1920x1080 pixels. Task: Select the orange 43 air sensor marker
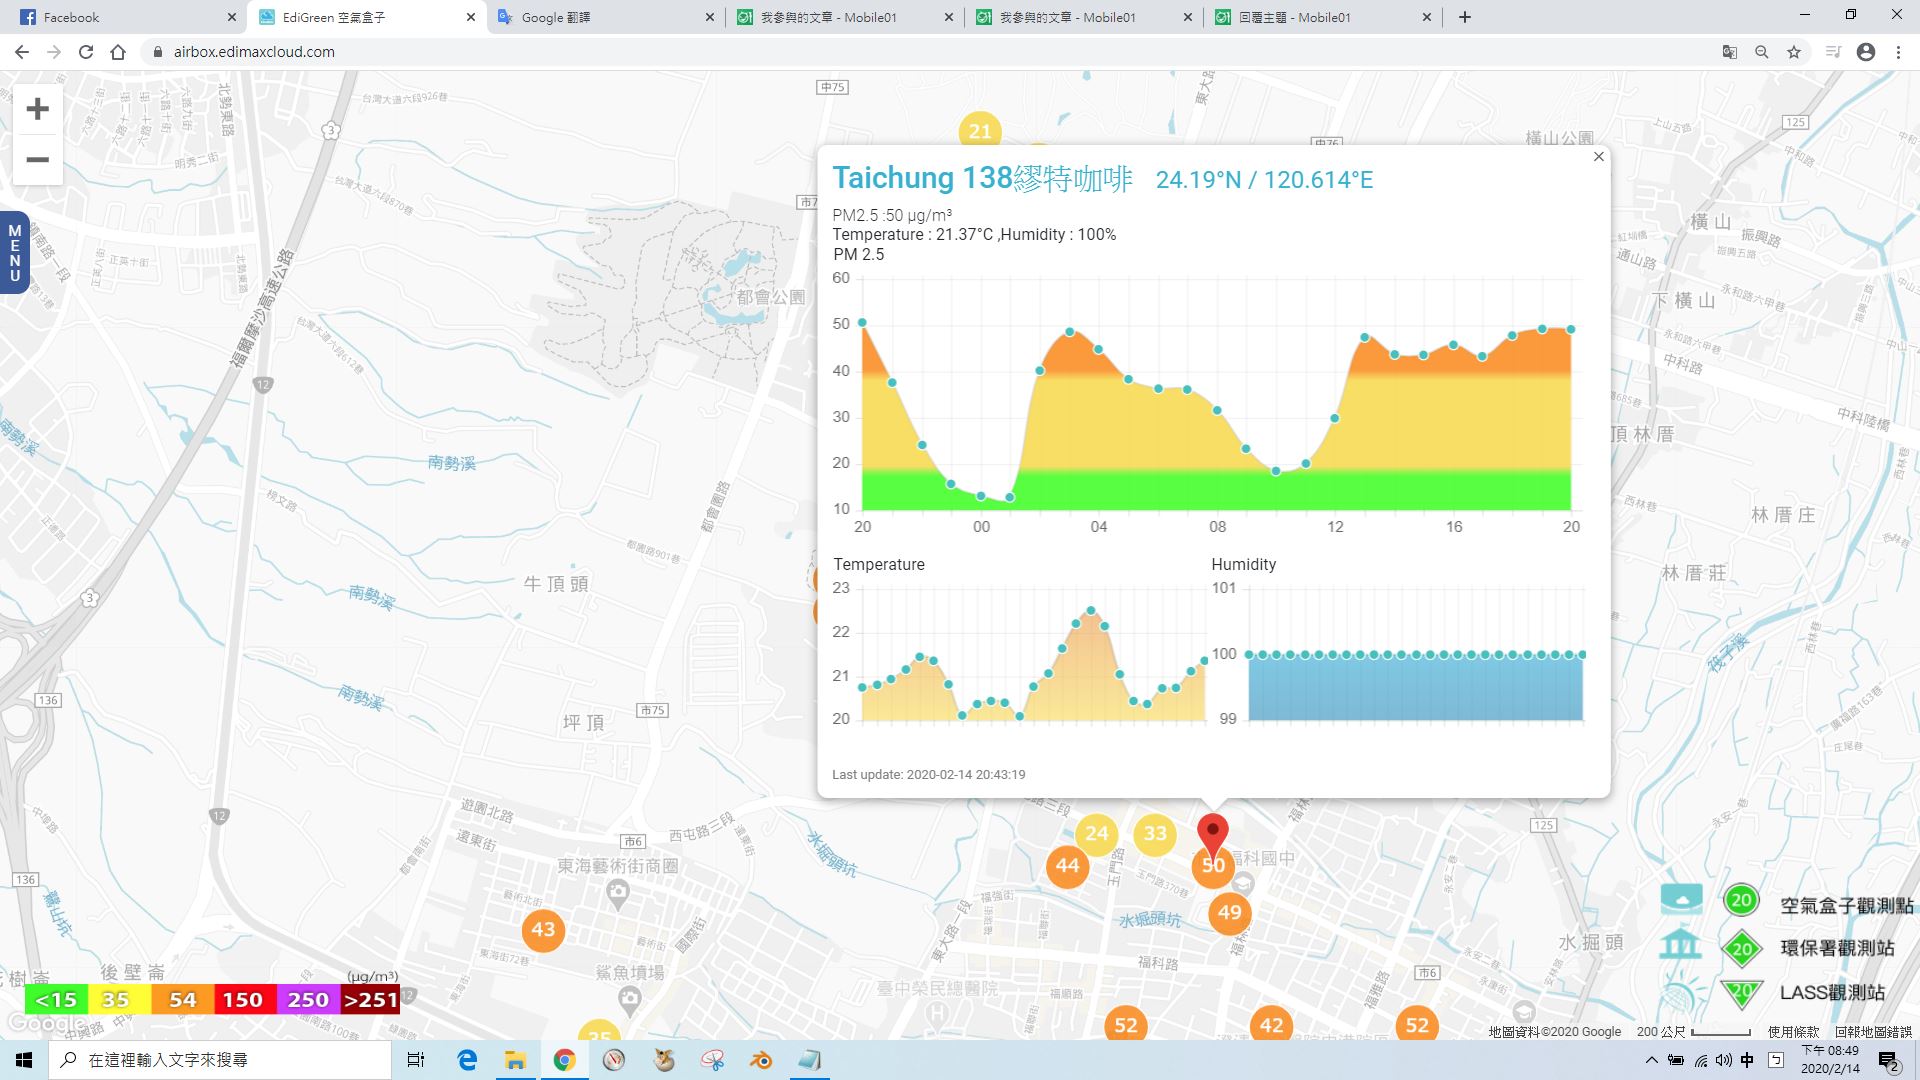click(543, 930)
